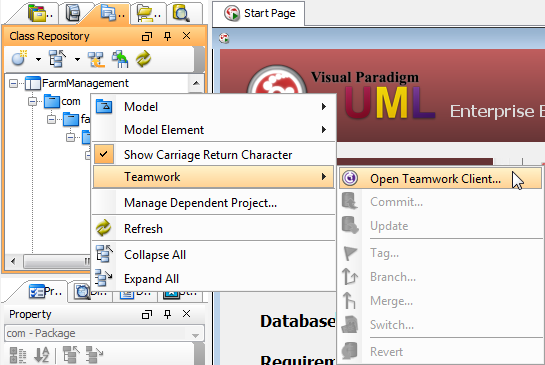Collapse the fa package node
Screen dimensions: 545x365
pyautogui.click(x=51, y=120)
